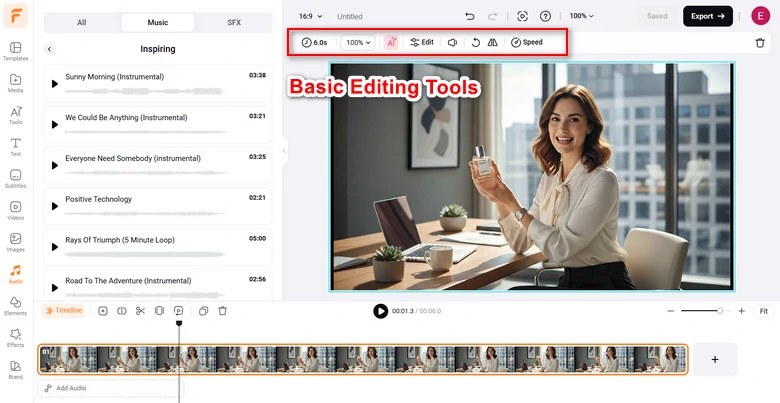This screenshot has height=403, width=780.
Task: Select the video on the preview canvas
Action: click(x=532, y=176)
